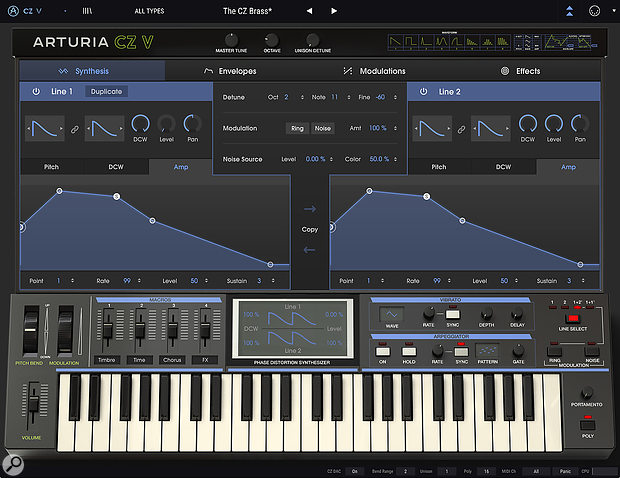The height and width of the screenshot is (478, 620).
Task: Step the Detune Note value
Action: coord(349,97)
